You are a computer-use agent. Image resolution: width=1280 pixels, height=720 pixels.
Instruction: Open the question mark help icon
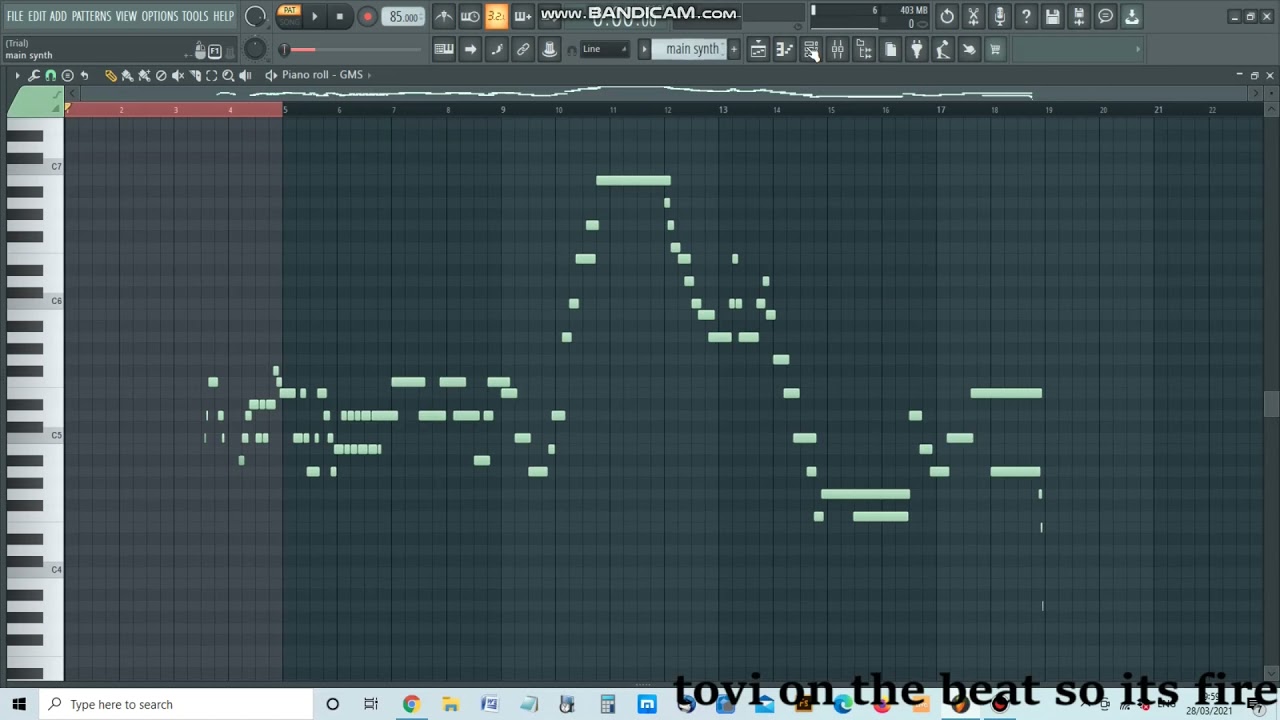(x=1026, y=16)
